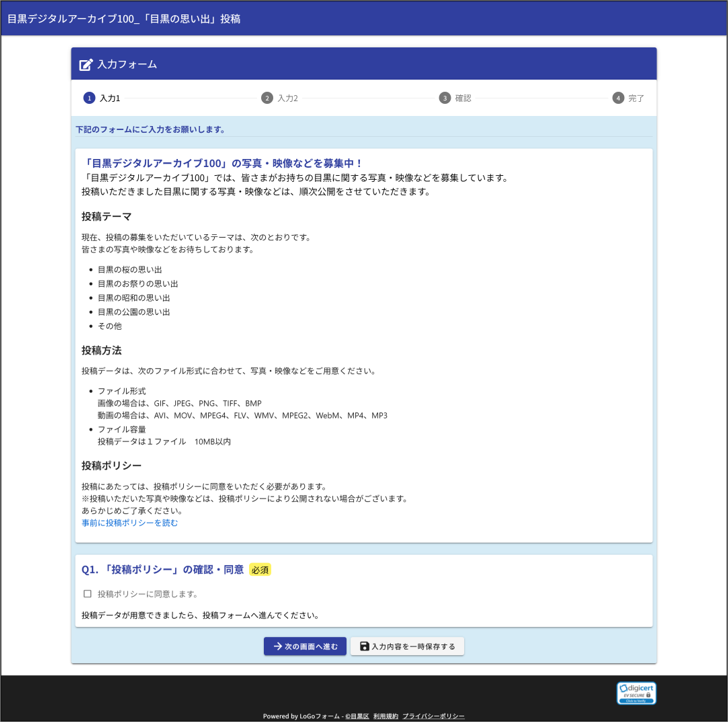Click the yellow 必須 badge on Q1
Image resolution: width=728 pixels, height=722 pixels.
click(260, 570)
